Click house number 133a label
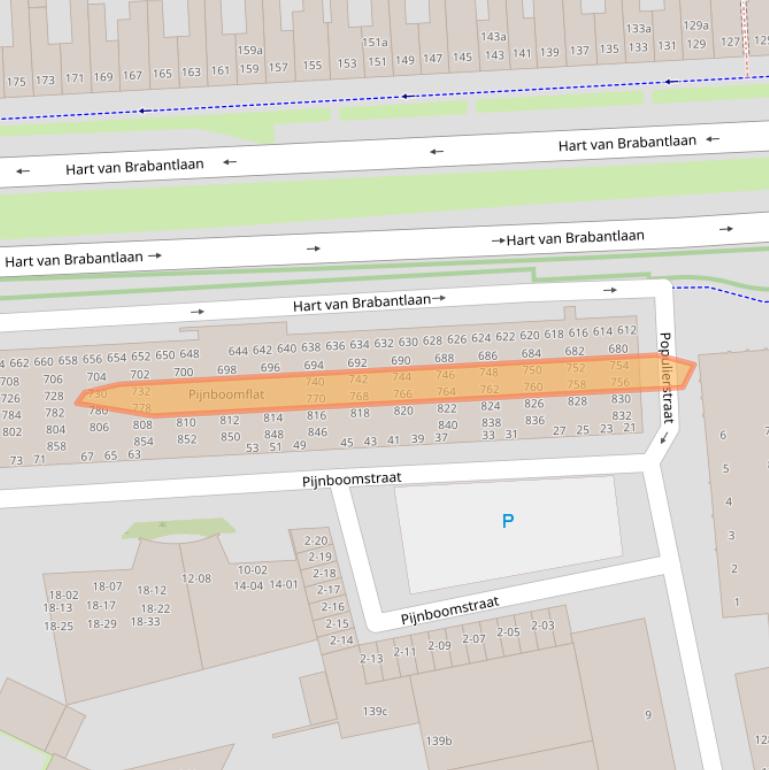 click(638, 29)
